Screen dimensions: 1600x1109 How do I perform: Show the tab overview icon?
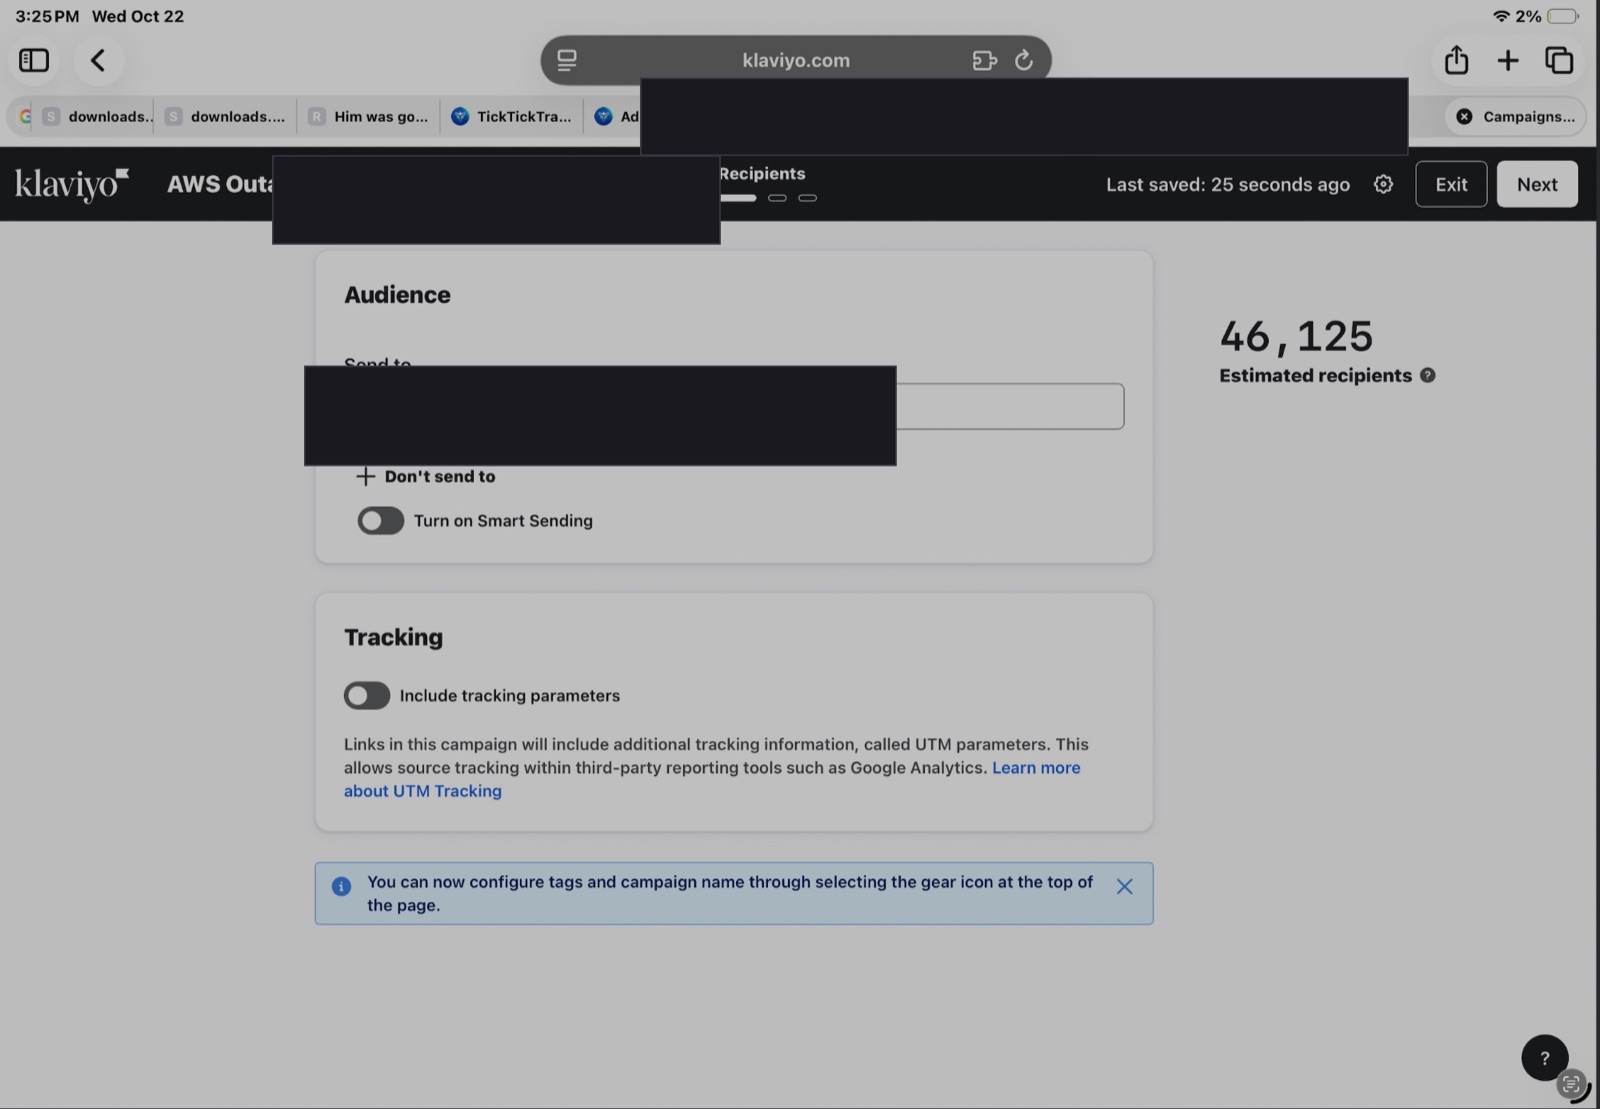point(1559,60)
